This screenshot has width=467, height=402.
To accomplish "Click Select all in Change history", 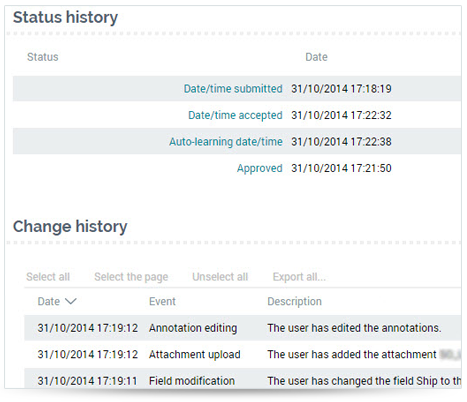I will (48, 277).
